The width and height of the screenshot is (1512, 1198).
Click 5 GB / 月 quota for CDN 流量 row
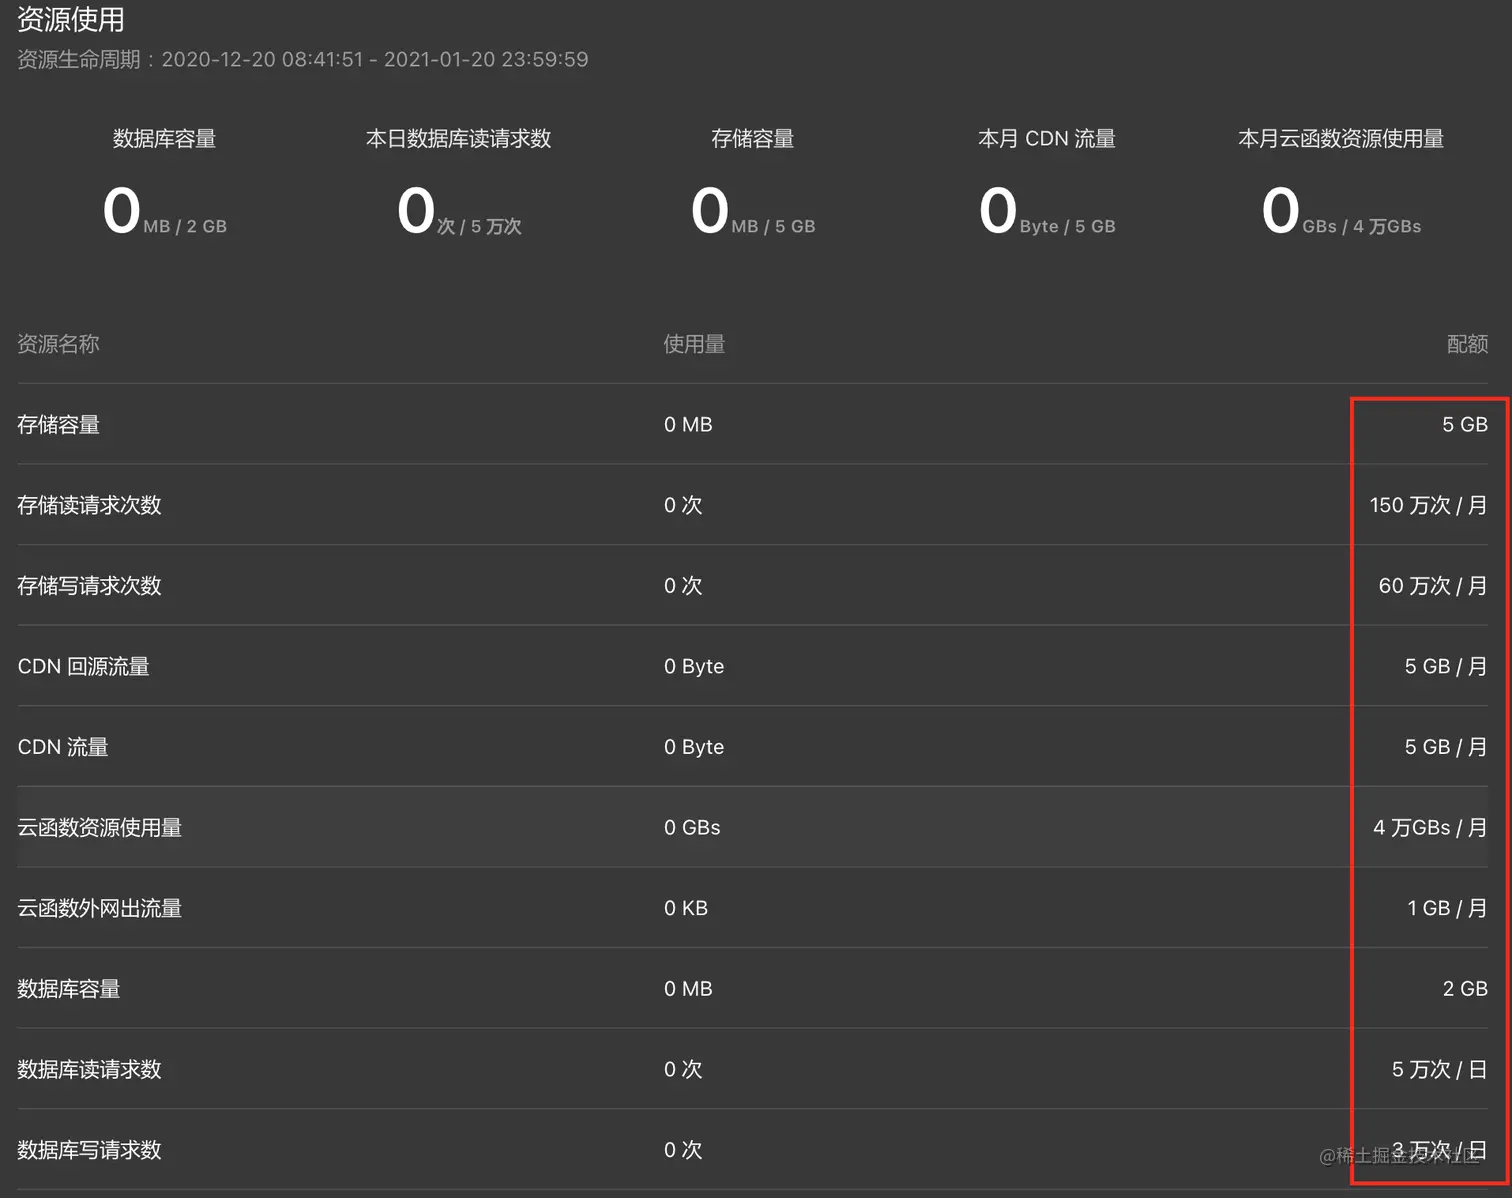[x=1446, y=747]
